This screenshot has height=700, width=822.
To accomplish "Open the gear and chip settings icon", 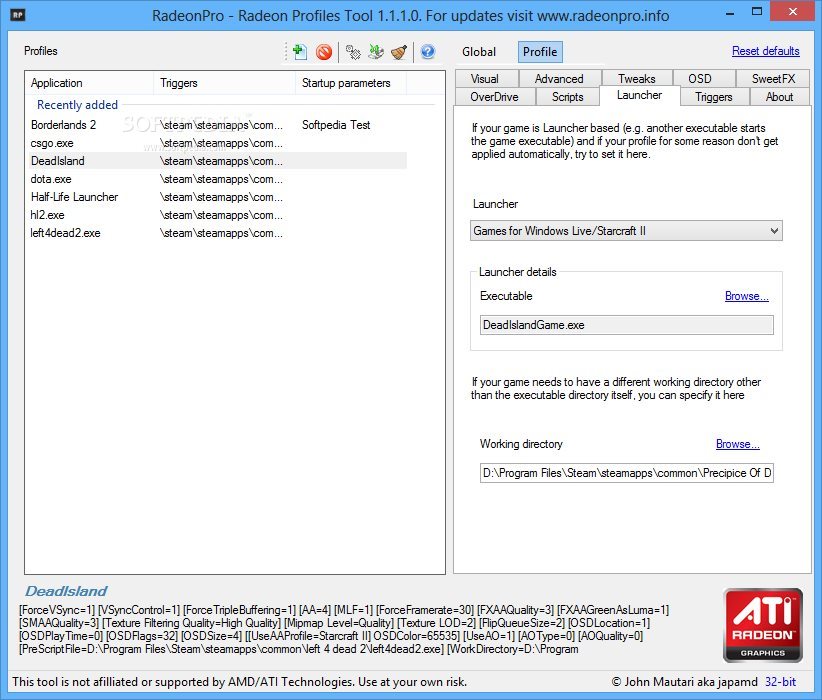I will [353, 52].
